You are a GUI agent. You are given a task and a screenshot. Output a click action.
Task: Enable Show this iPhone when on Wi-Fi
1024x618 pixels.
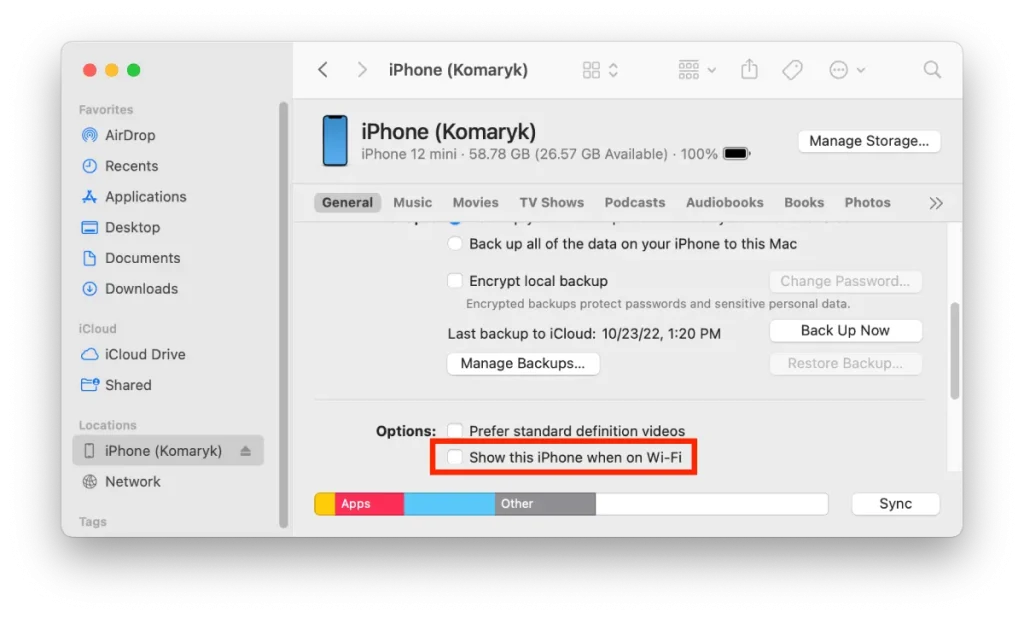455,457
